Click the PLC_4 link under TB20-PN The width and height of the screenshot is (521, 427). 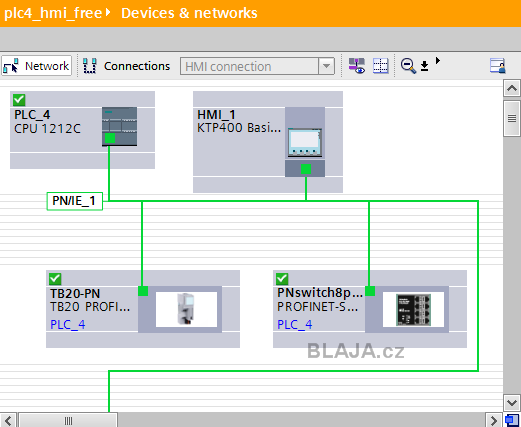pyautogui.click(x=68, y=324)
